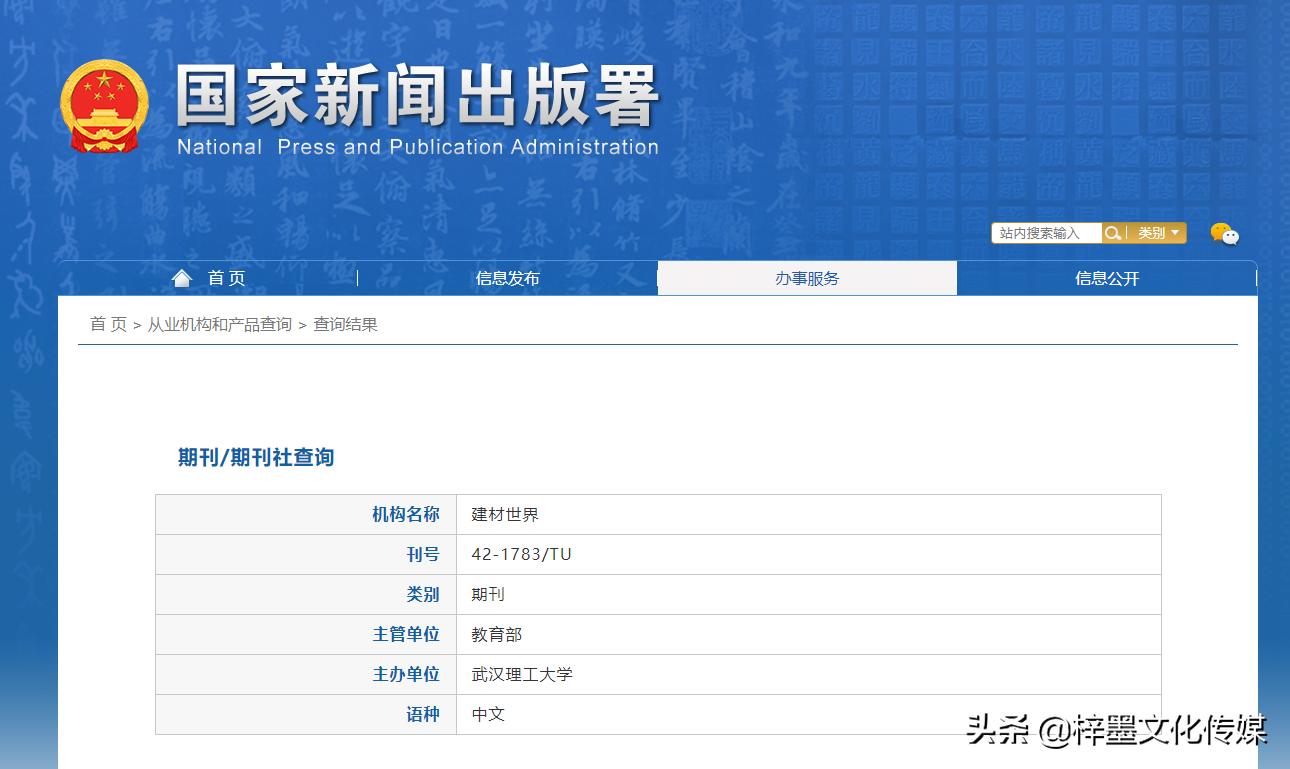Viewport: 1290px width, 769px height.
Task: Click the 42-1783/TU journal number
Action: pos(520,554)
